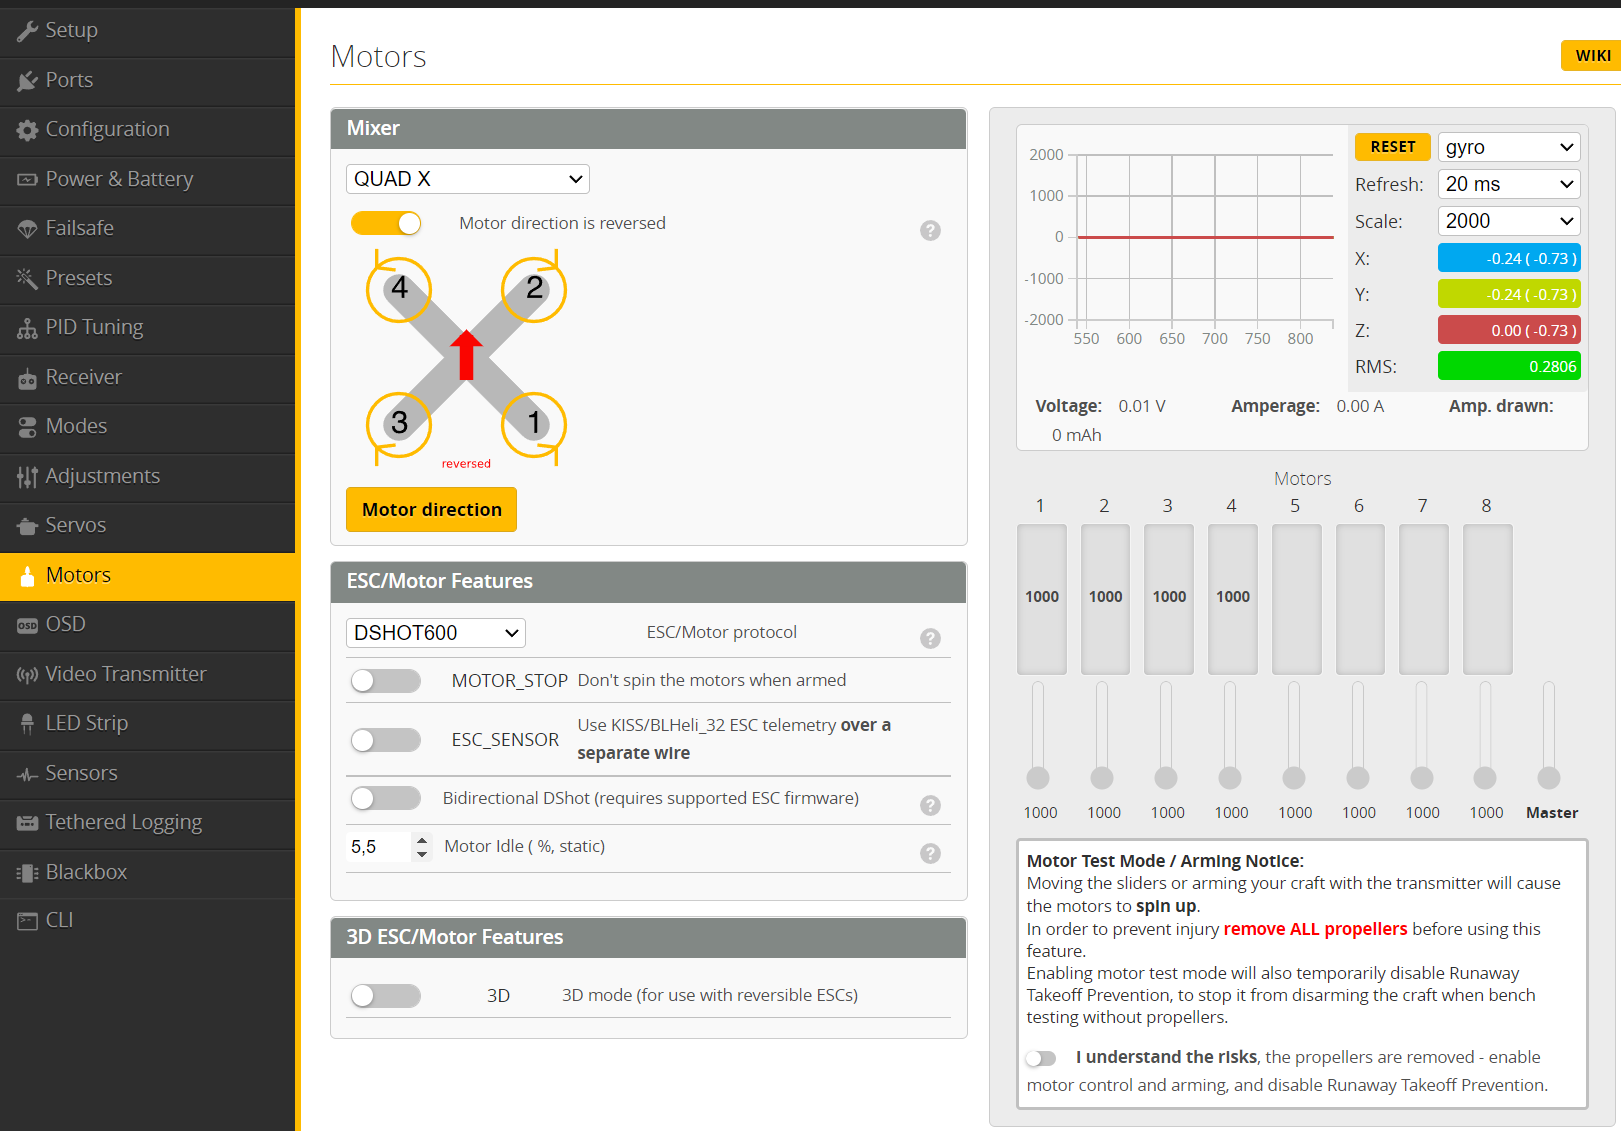Expand the DSHOT600 protocol dropdown
1621x1131 pixels.
(x=435, y=633)
